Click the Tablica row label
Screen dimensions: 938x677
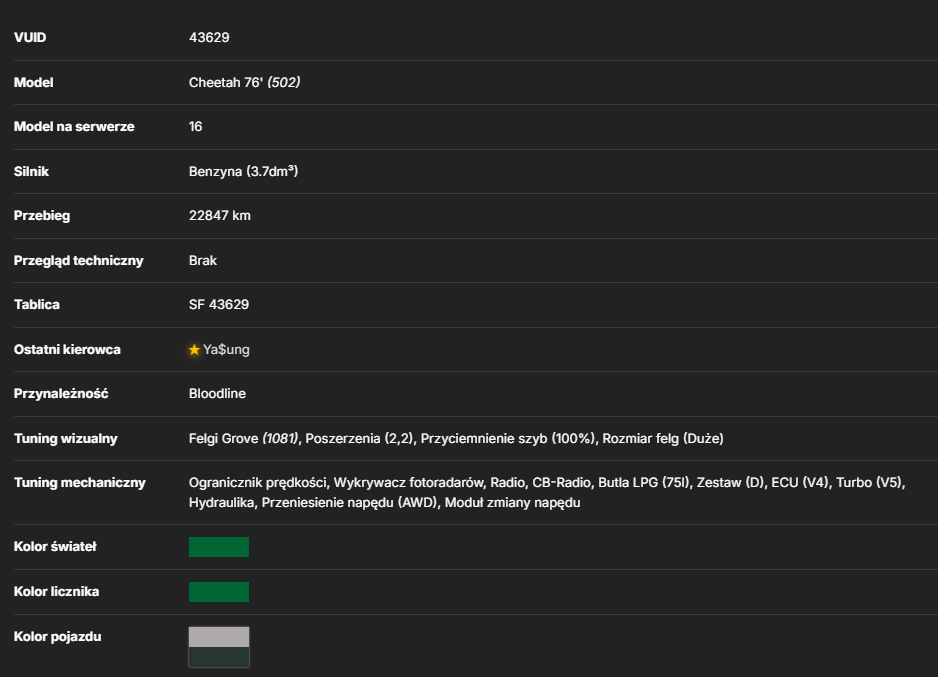pyautogui.click(x=36, y=305)
